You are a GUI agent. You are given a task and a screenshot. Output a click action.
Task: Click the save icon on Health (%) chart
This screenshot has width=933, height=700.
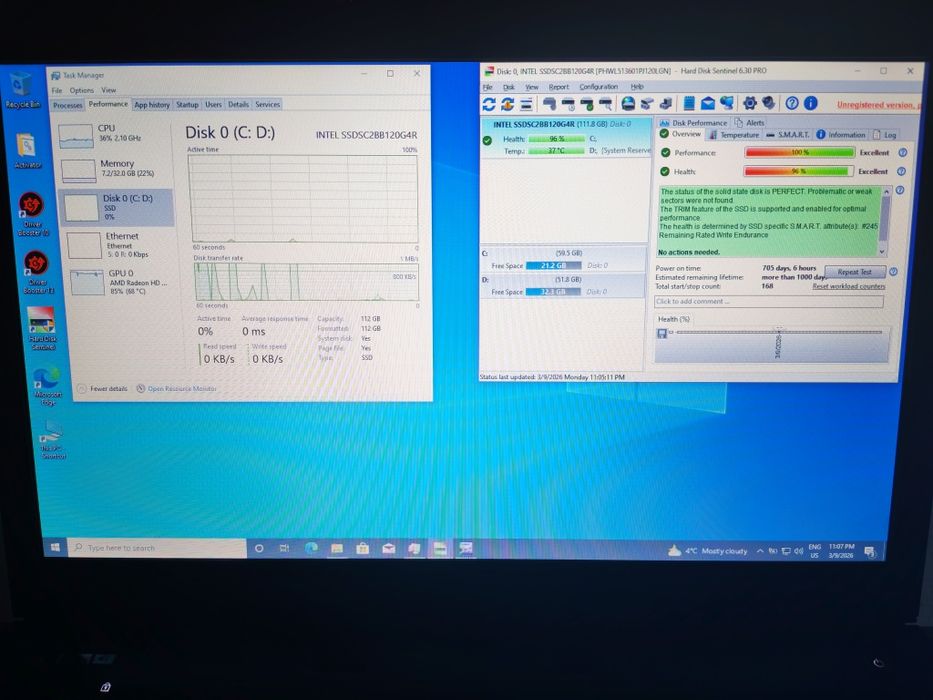click(662, 333)
